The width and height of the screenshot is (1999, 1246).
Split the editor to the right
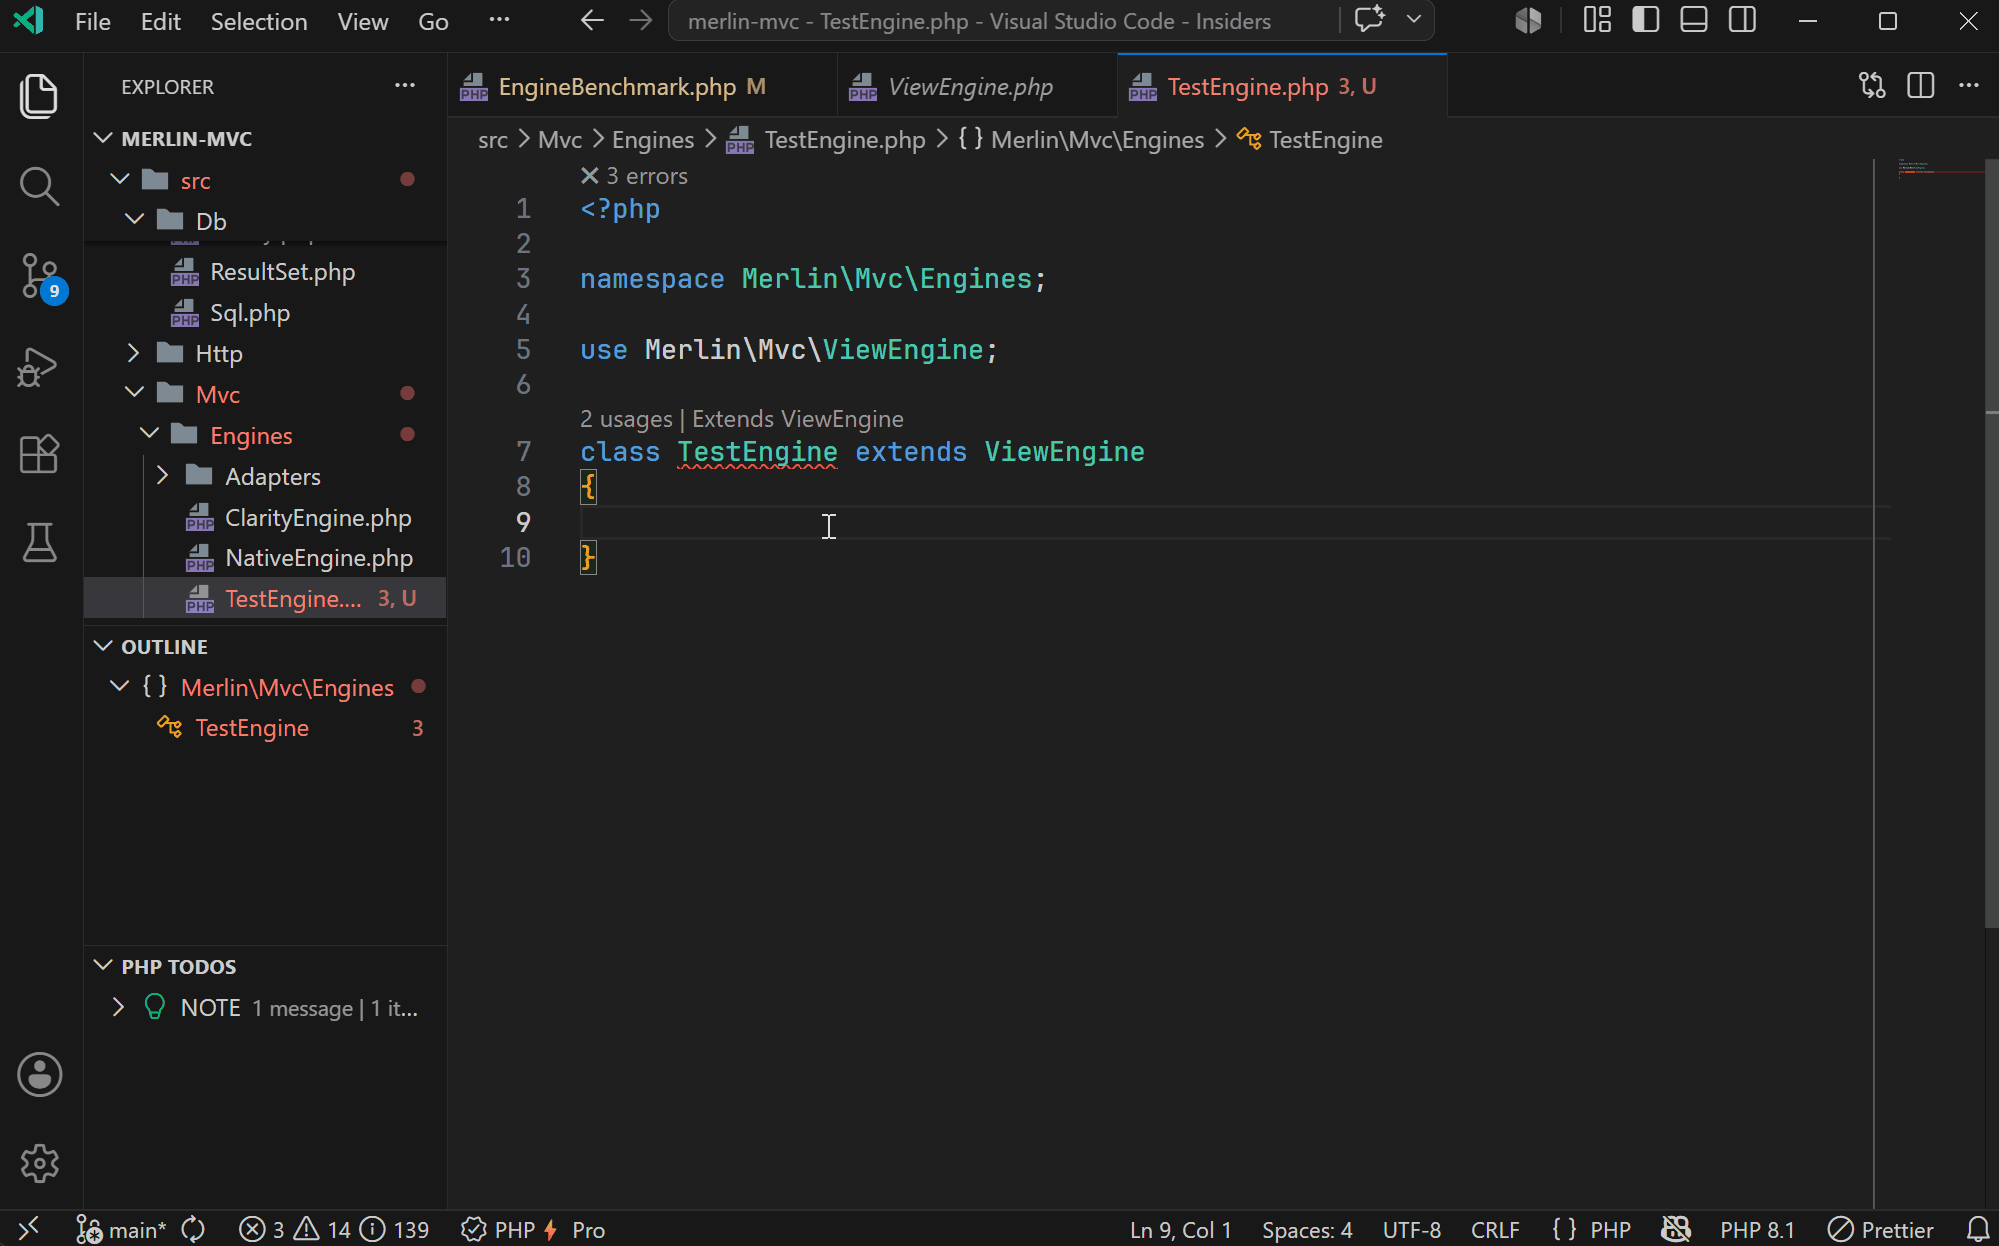(x=1921, y=86)
